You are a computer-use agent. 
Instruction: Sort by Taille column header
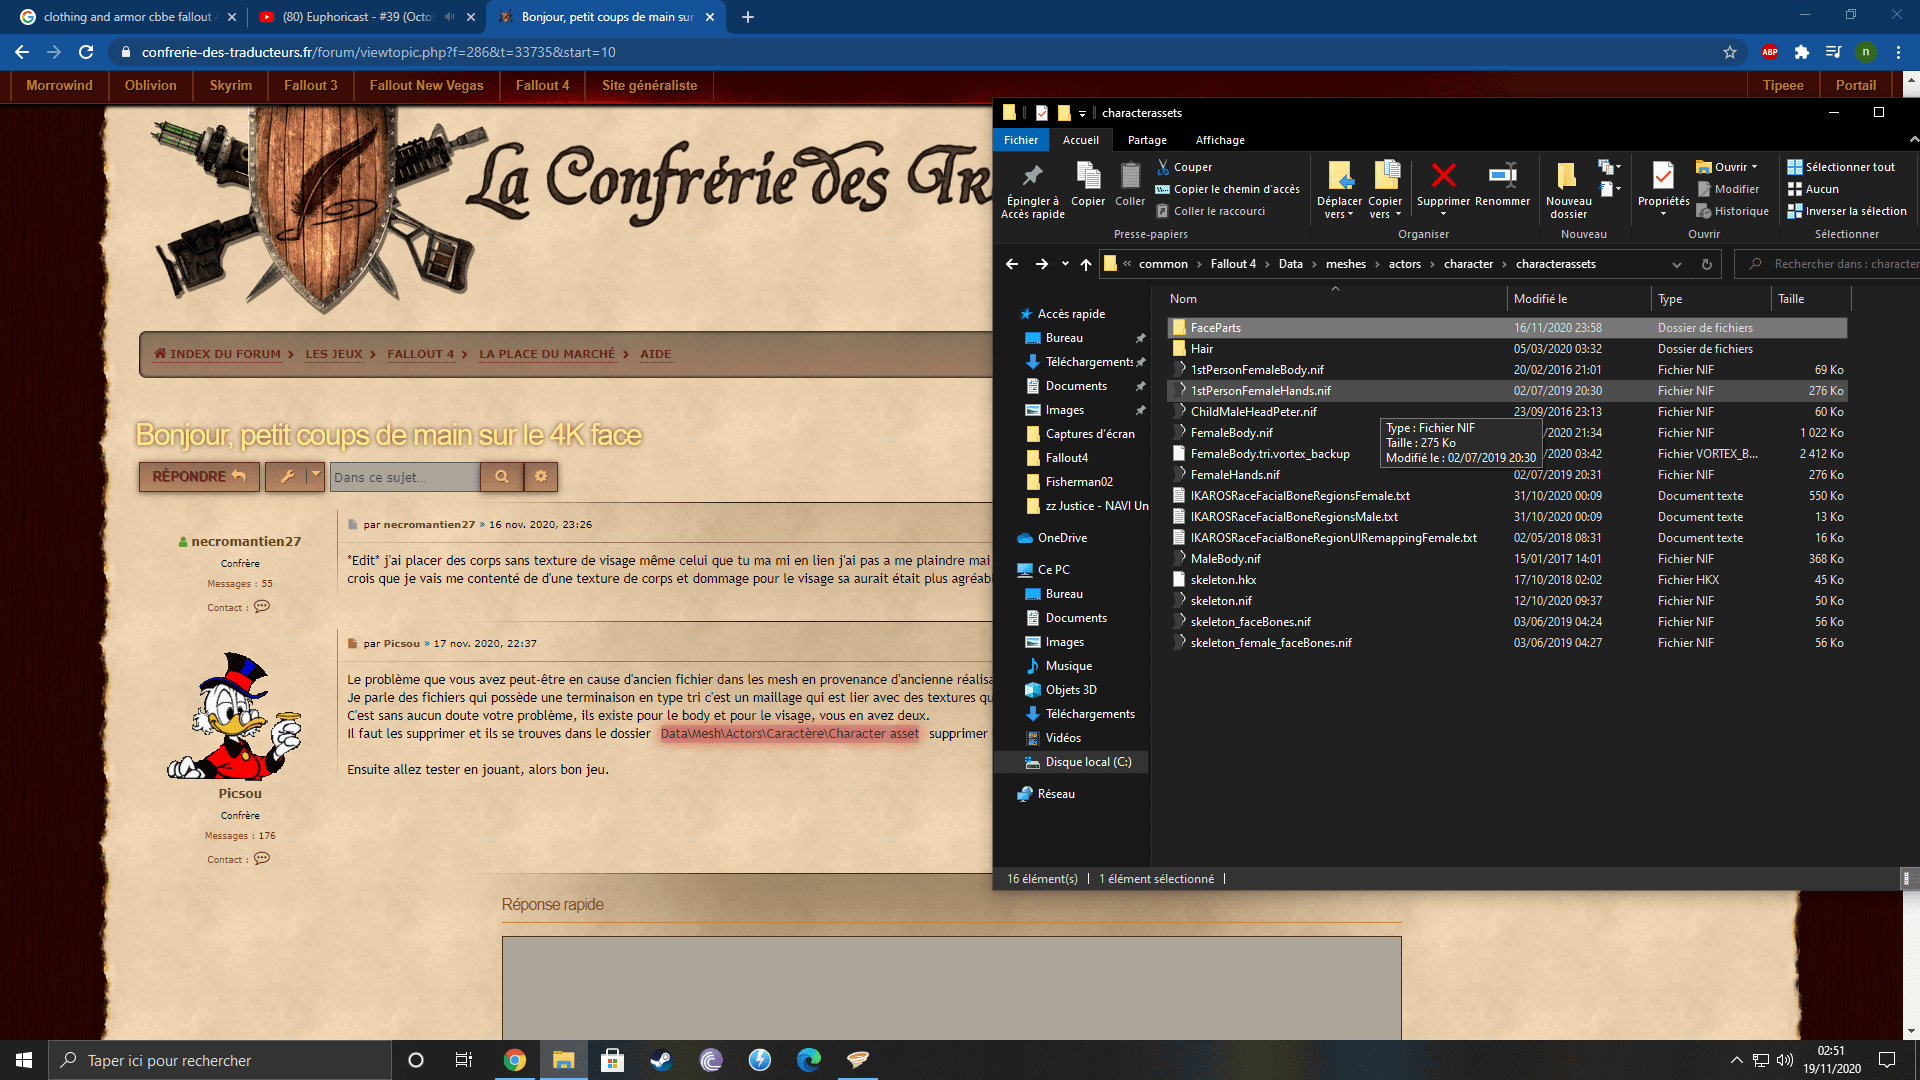point(1810,299)
